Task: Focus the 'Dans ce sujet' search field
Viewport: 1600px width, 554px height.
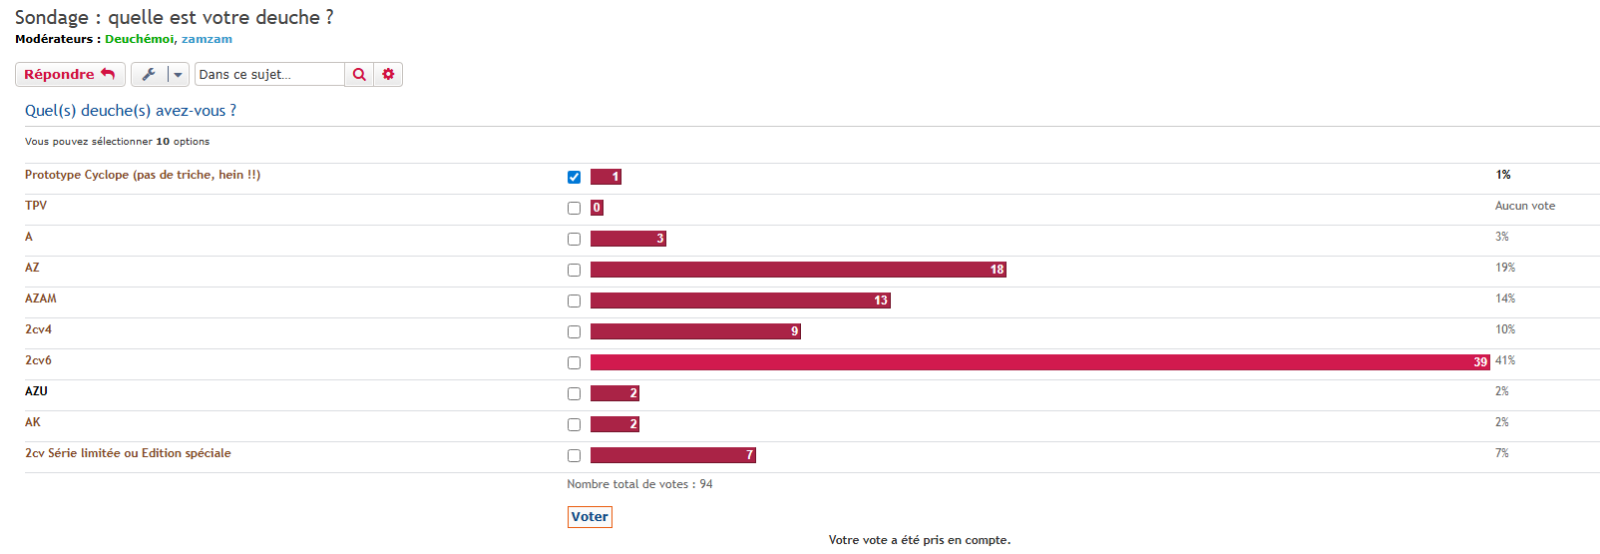Action: click(268, 75)
